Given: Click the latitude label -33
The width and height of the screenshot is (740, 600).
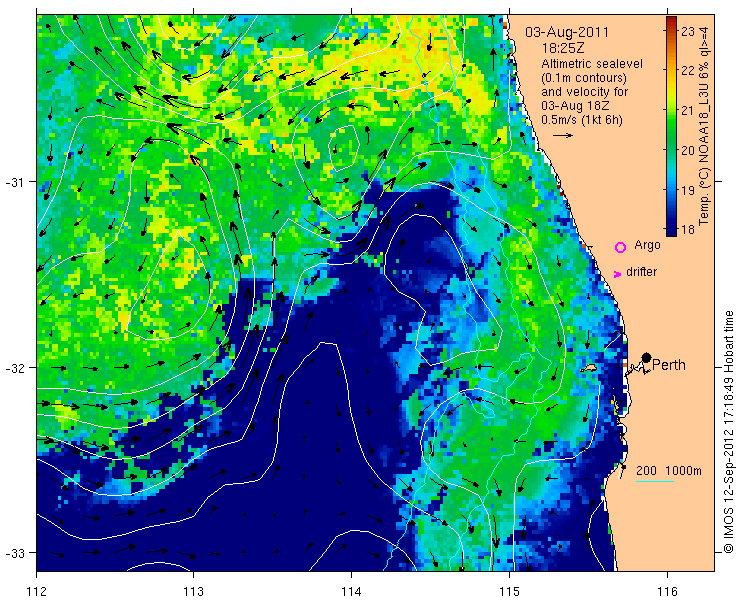Looking at the screenshot, I should [x=16, y=552].
